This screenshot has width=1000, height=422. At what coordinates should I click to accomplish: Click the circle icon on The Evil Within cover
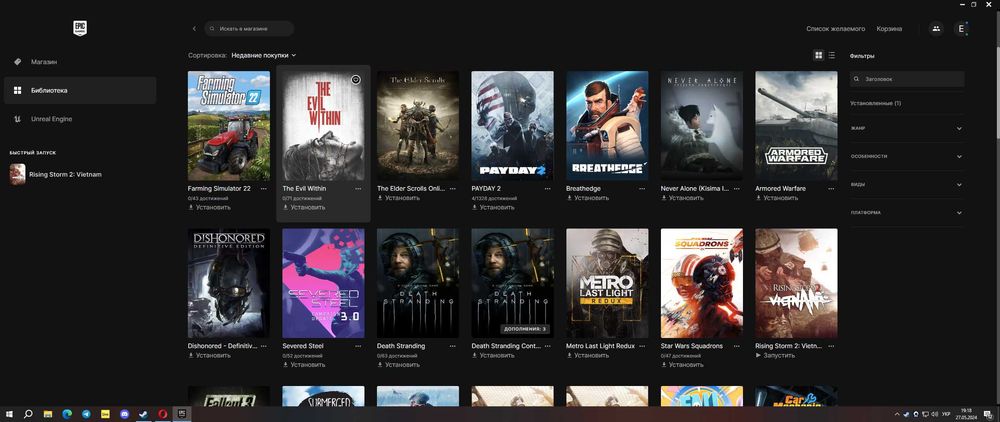[x=356, y=80]
